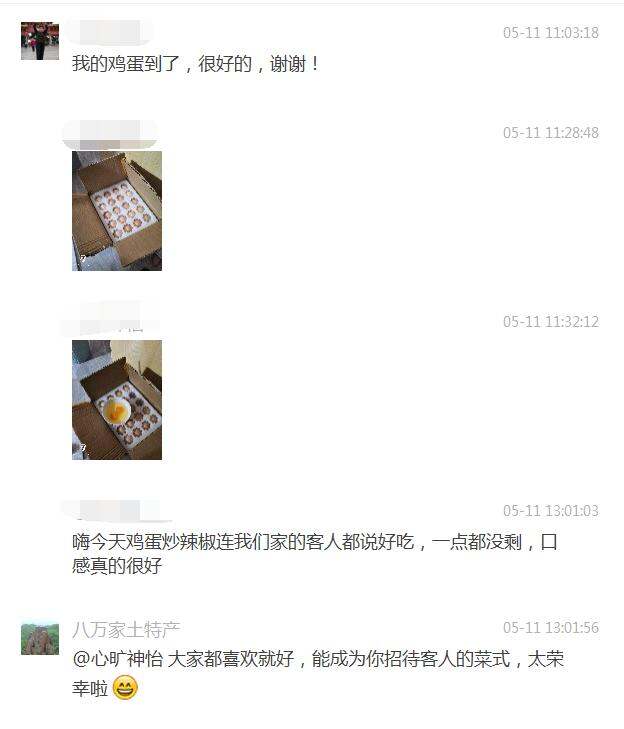Open the cracked egg bowl photo
Screen dimensions: 624x729
pyautogui.click(x=117, y=400)
